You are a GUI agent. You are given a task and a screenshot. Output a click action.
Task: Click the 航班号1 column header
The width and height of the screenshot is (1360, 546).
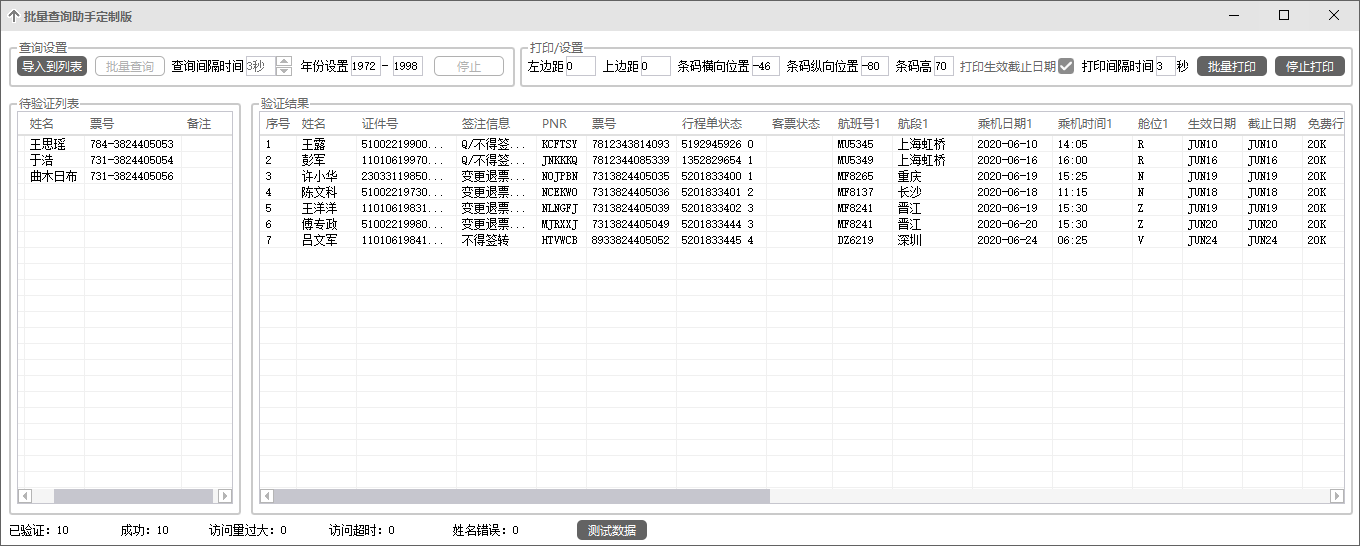(x=858, y=124)
